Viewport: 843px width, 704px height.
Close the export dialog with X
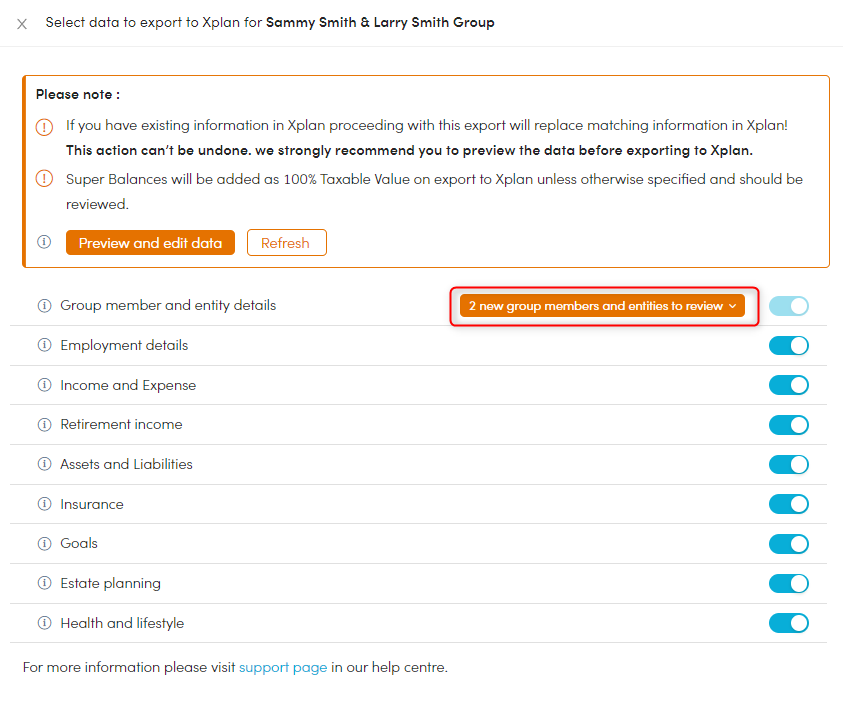click(22, 23)
